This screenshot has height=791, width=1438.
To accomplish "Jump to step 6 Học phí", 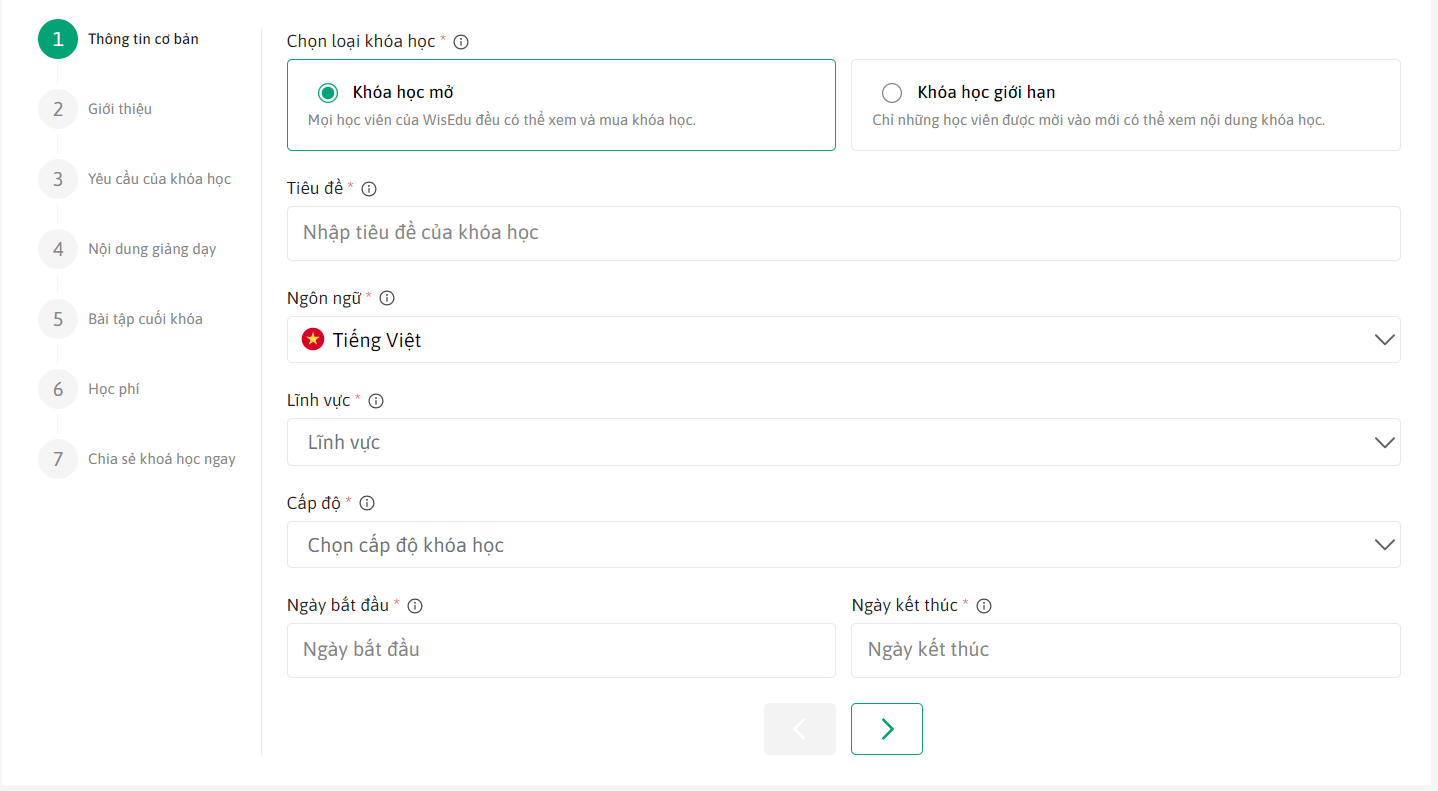I will 113,389.
